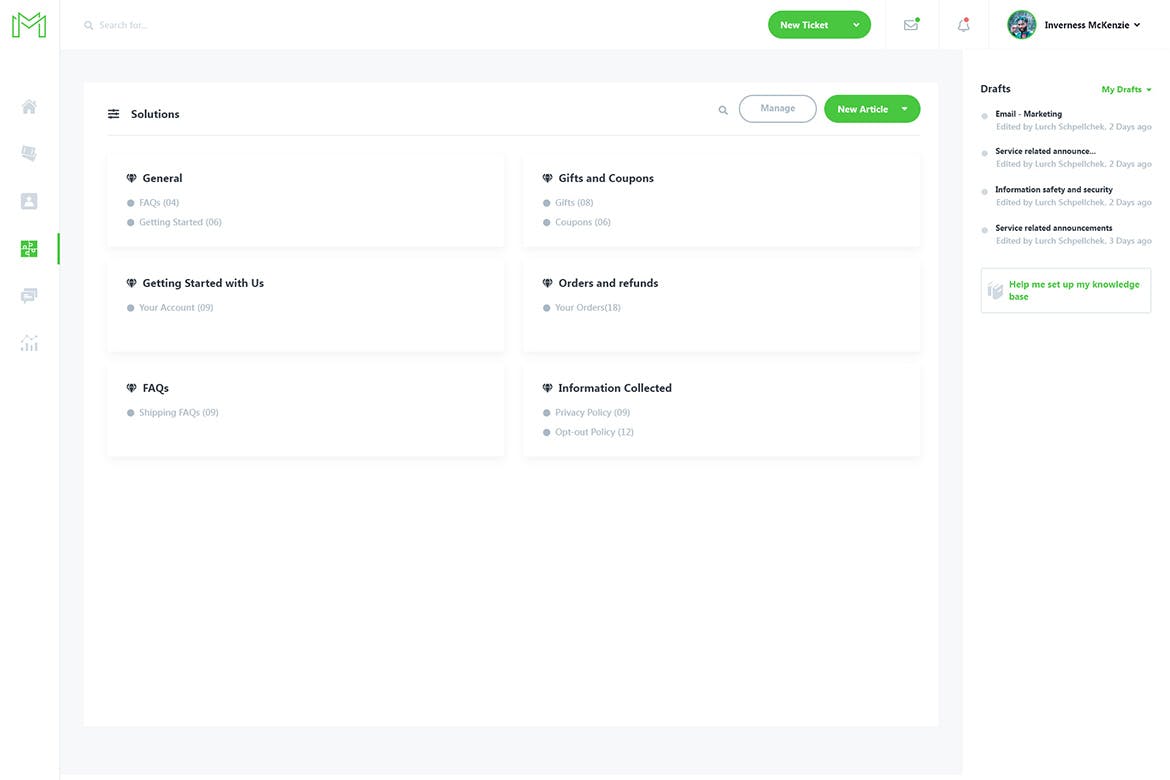Open the Privacy Policy (09) folder
Viewport: 1170px width, 780px height.
pyautogui.click(x=592, y=412)
